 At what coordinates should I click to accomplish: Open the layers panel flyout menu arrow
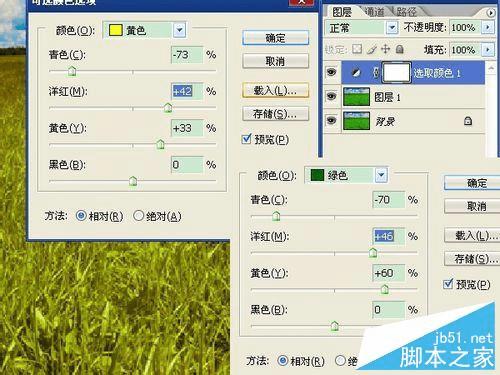point(491,13)
